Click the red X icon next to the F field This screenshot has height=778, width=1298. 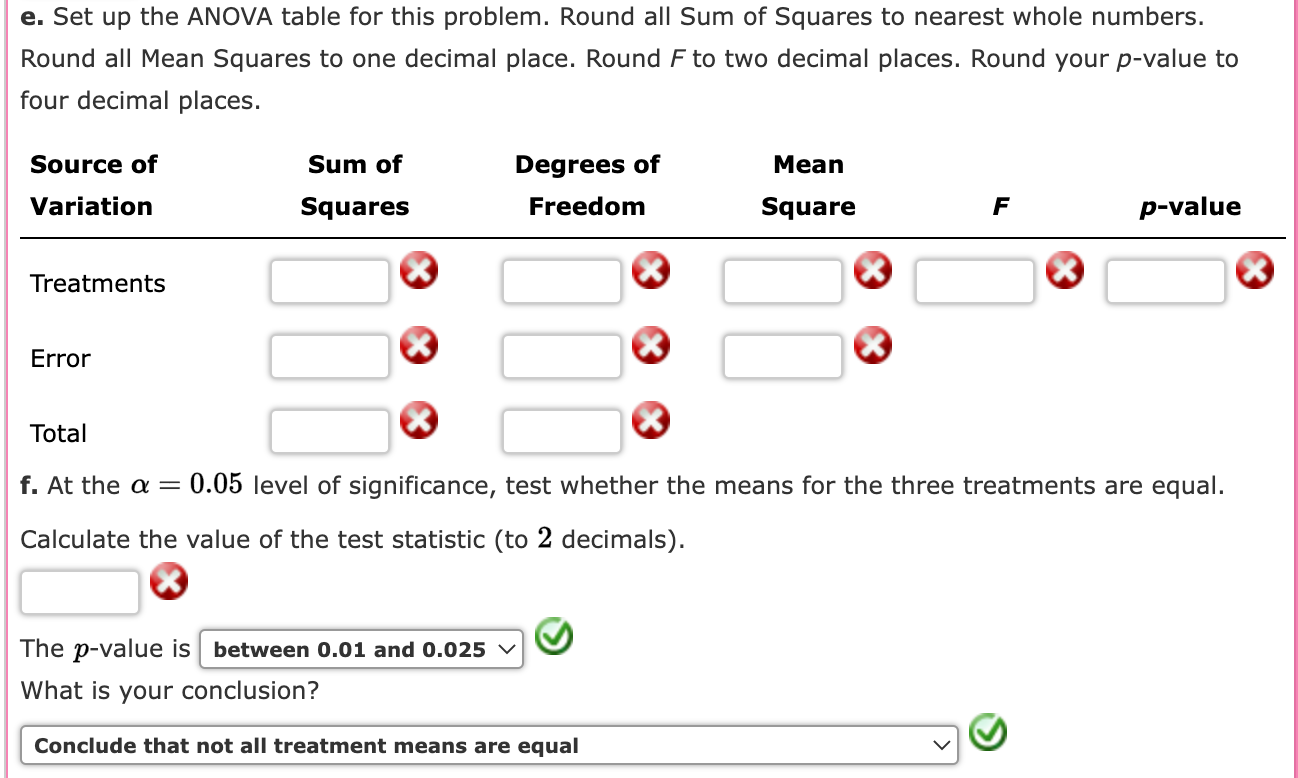(1065, 269)
